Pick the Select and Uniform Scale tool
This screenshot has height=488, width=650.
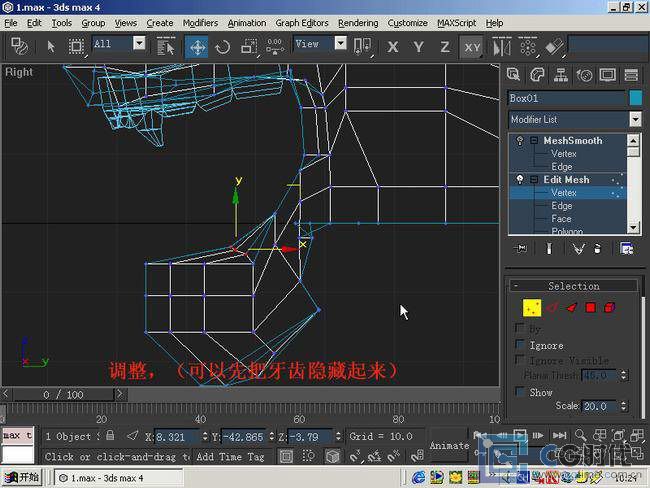(249, 47)
